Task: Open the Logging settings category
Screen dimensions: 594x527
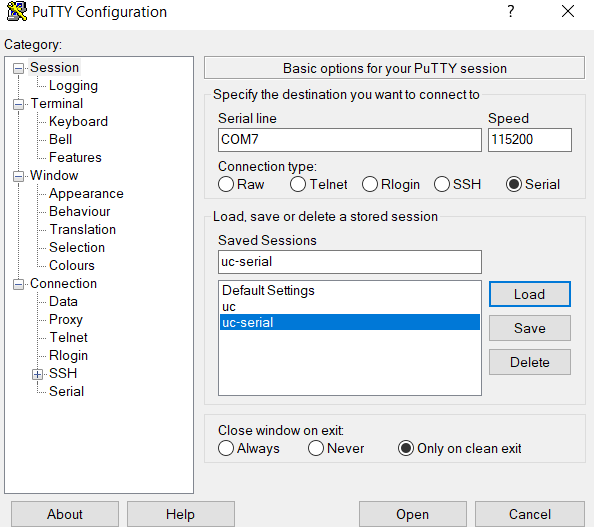Action: tap(73, 86)
